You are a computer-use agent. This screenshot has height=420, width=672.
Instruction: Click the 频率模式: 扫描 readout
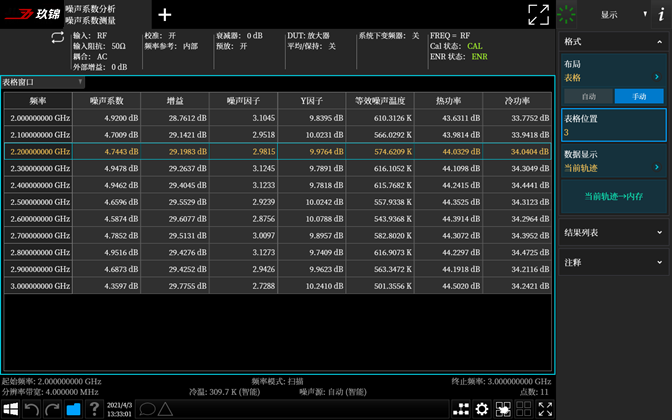tap(277, 381)
